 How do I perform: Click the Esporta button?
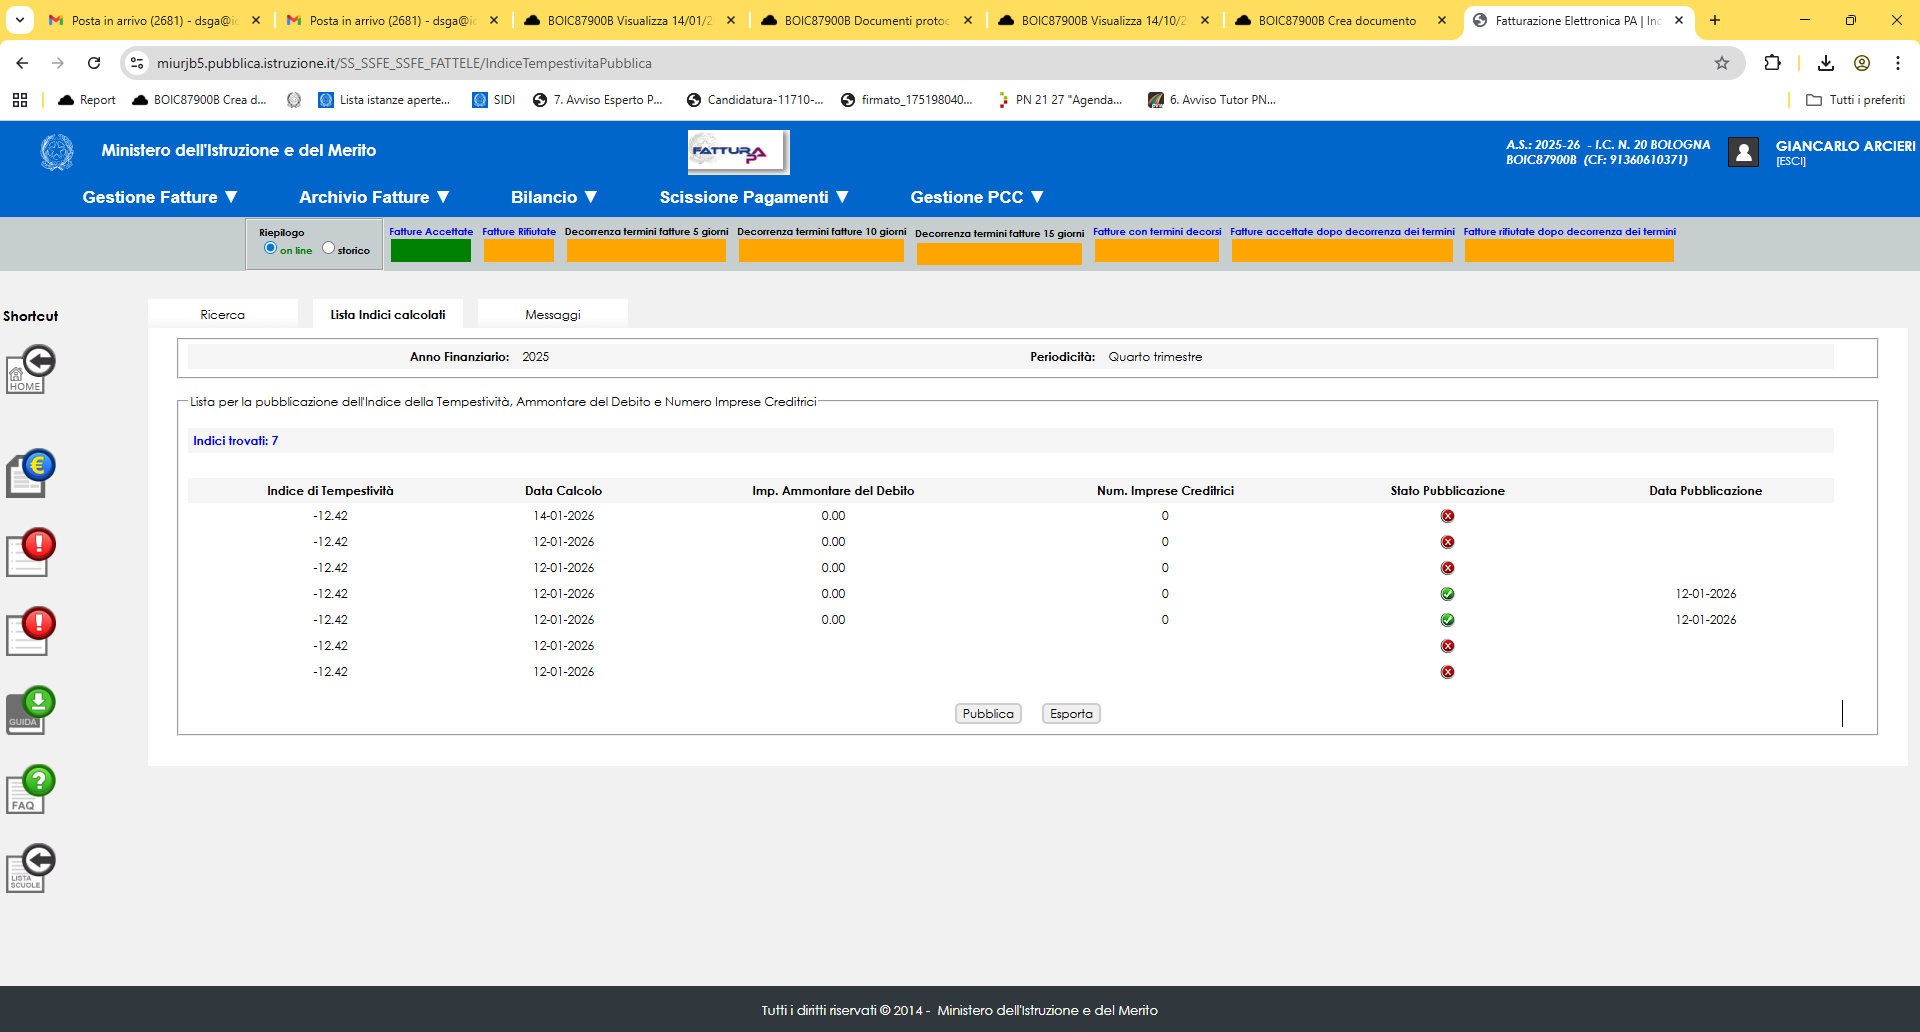[1071, 713]
